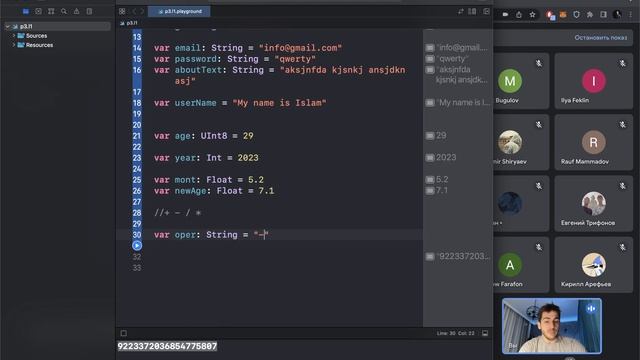Image resolution: width=640 pixels, height=360 pixels.
Task: Expand the Sources folder
Action: pos(13,36)
